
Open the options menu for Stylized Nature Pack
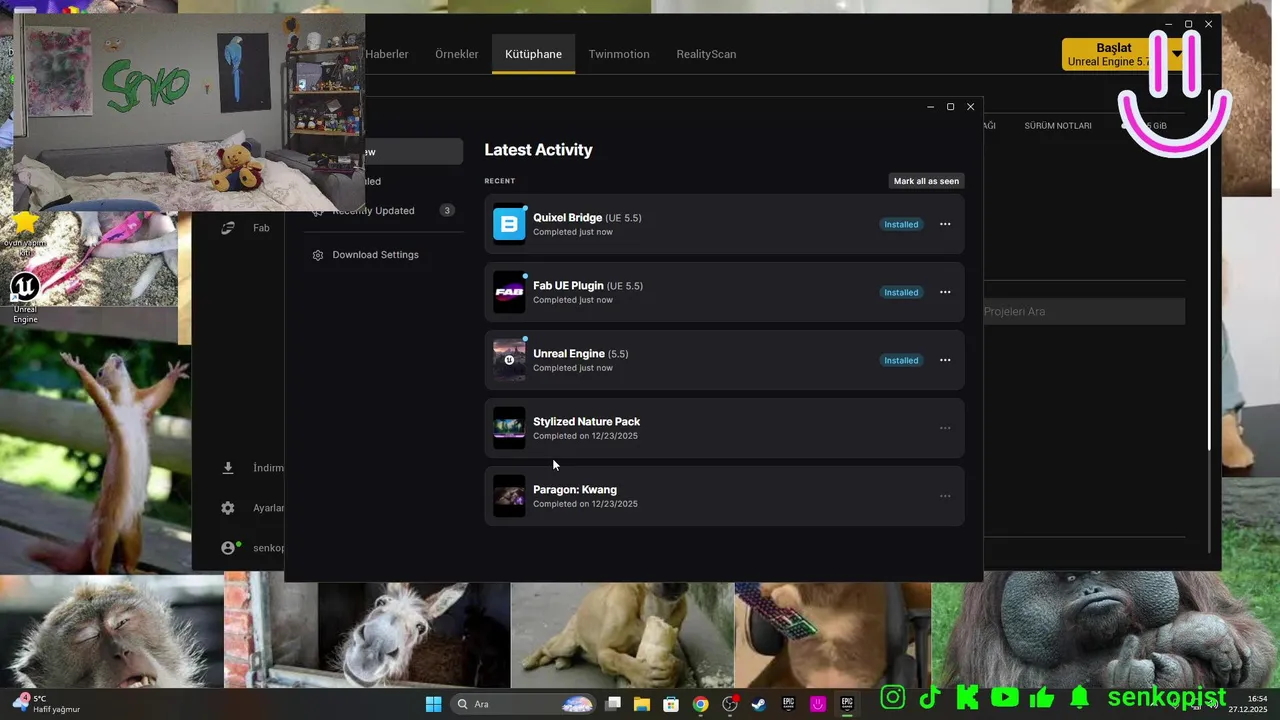(x=945, y=428)
